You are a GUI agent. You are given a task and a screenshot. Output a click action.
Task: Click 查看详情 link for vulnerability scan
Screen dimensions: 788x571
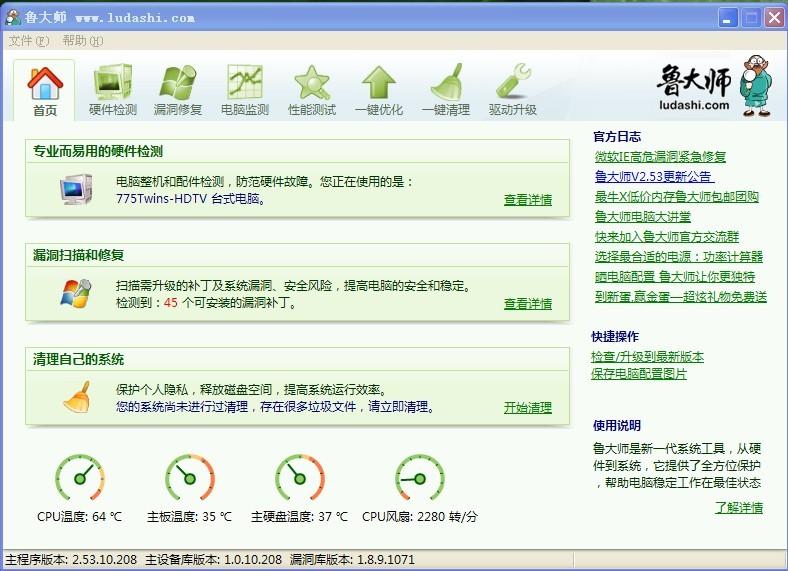(527, 304)
